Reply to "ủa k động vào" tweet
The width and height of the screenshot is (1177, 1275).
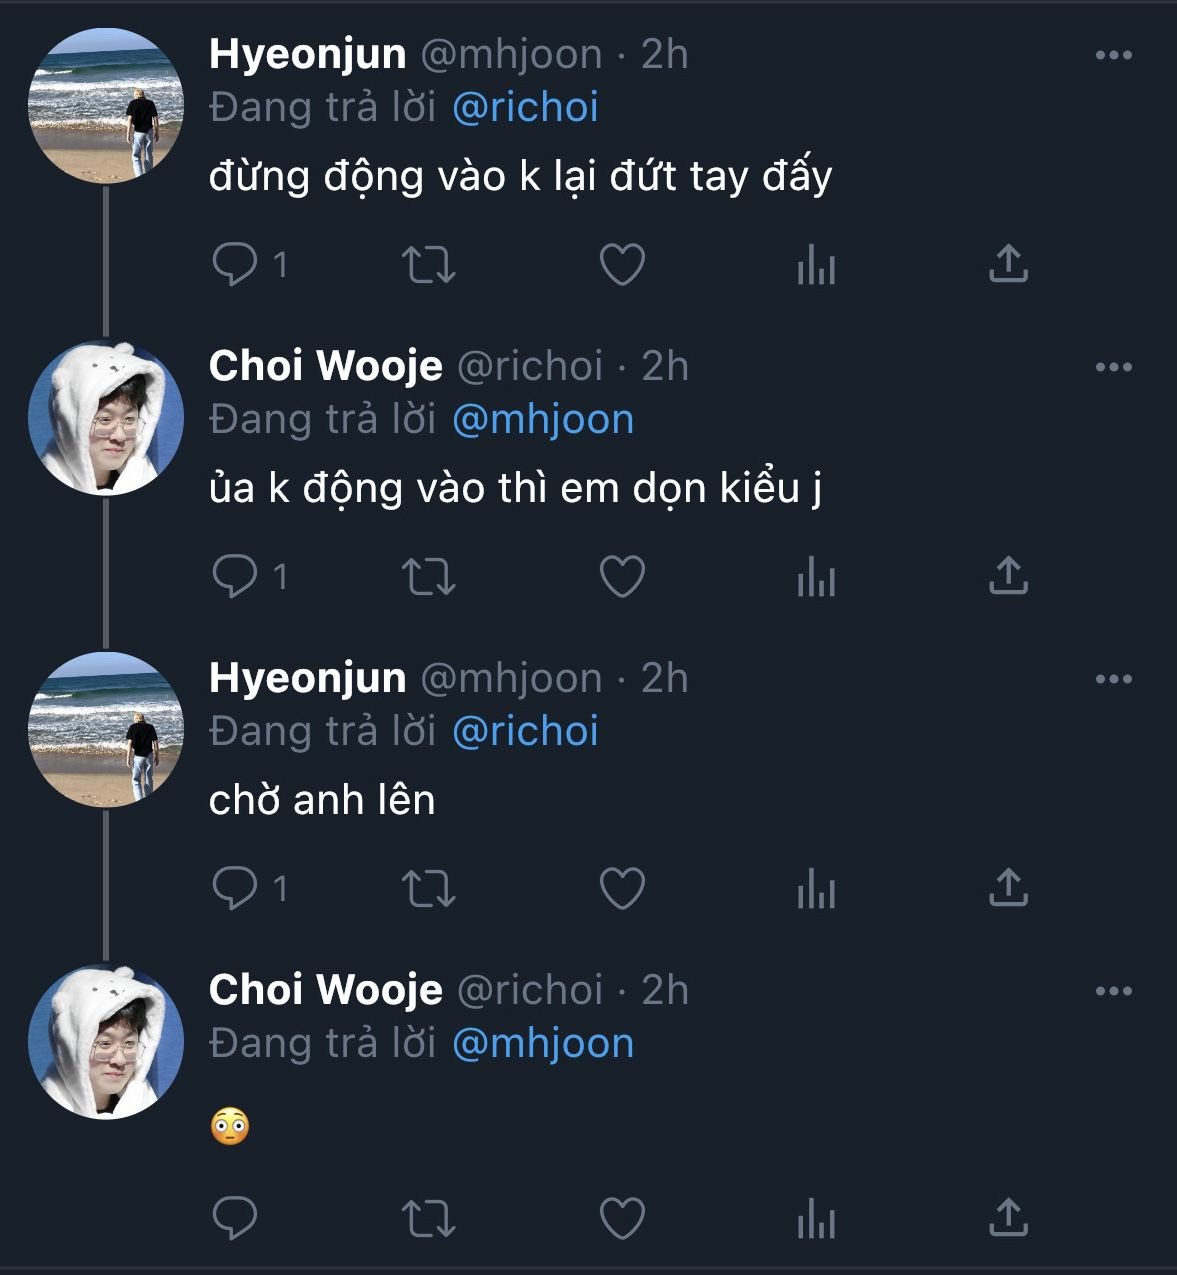coord(236,577)
